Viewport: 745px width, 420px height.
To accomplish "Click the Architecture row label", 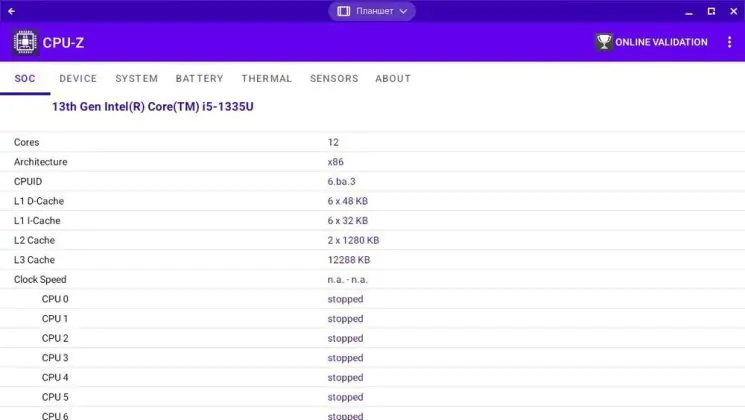I will [x=40, y=162].
